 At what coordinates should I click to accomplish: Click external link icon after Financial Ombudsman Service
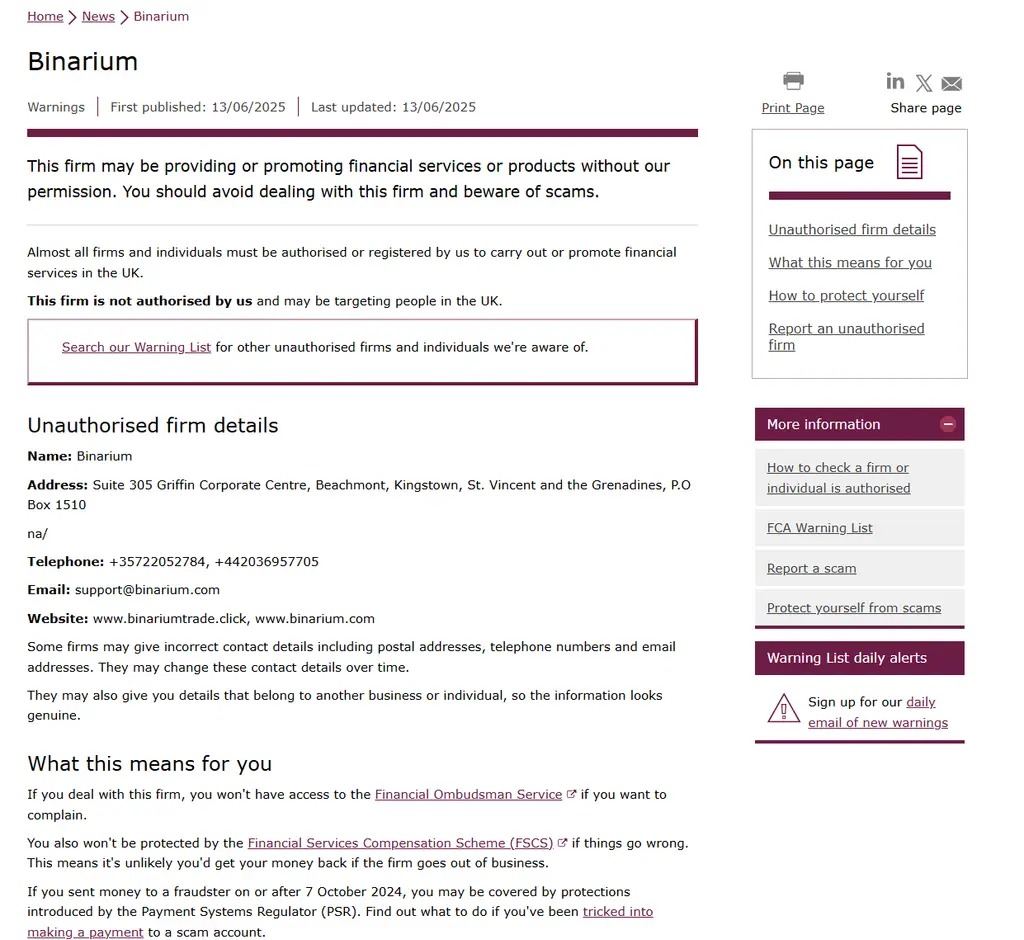coord(571,794)
